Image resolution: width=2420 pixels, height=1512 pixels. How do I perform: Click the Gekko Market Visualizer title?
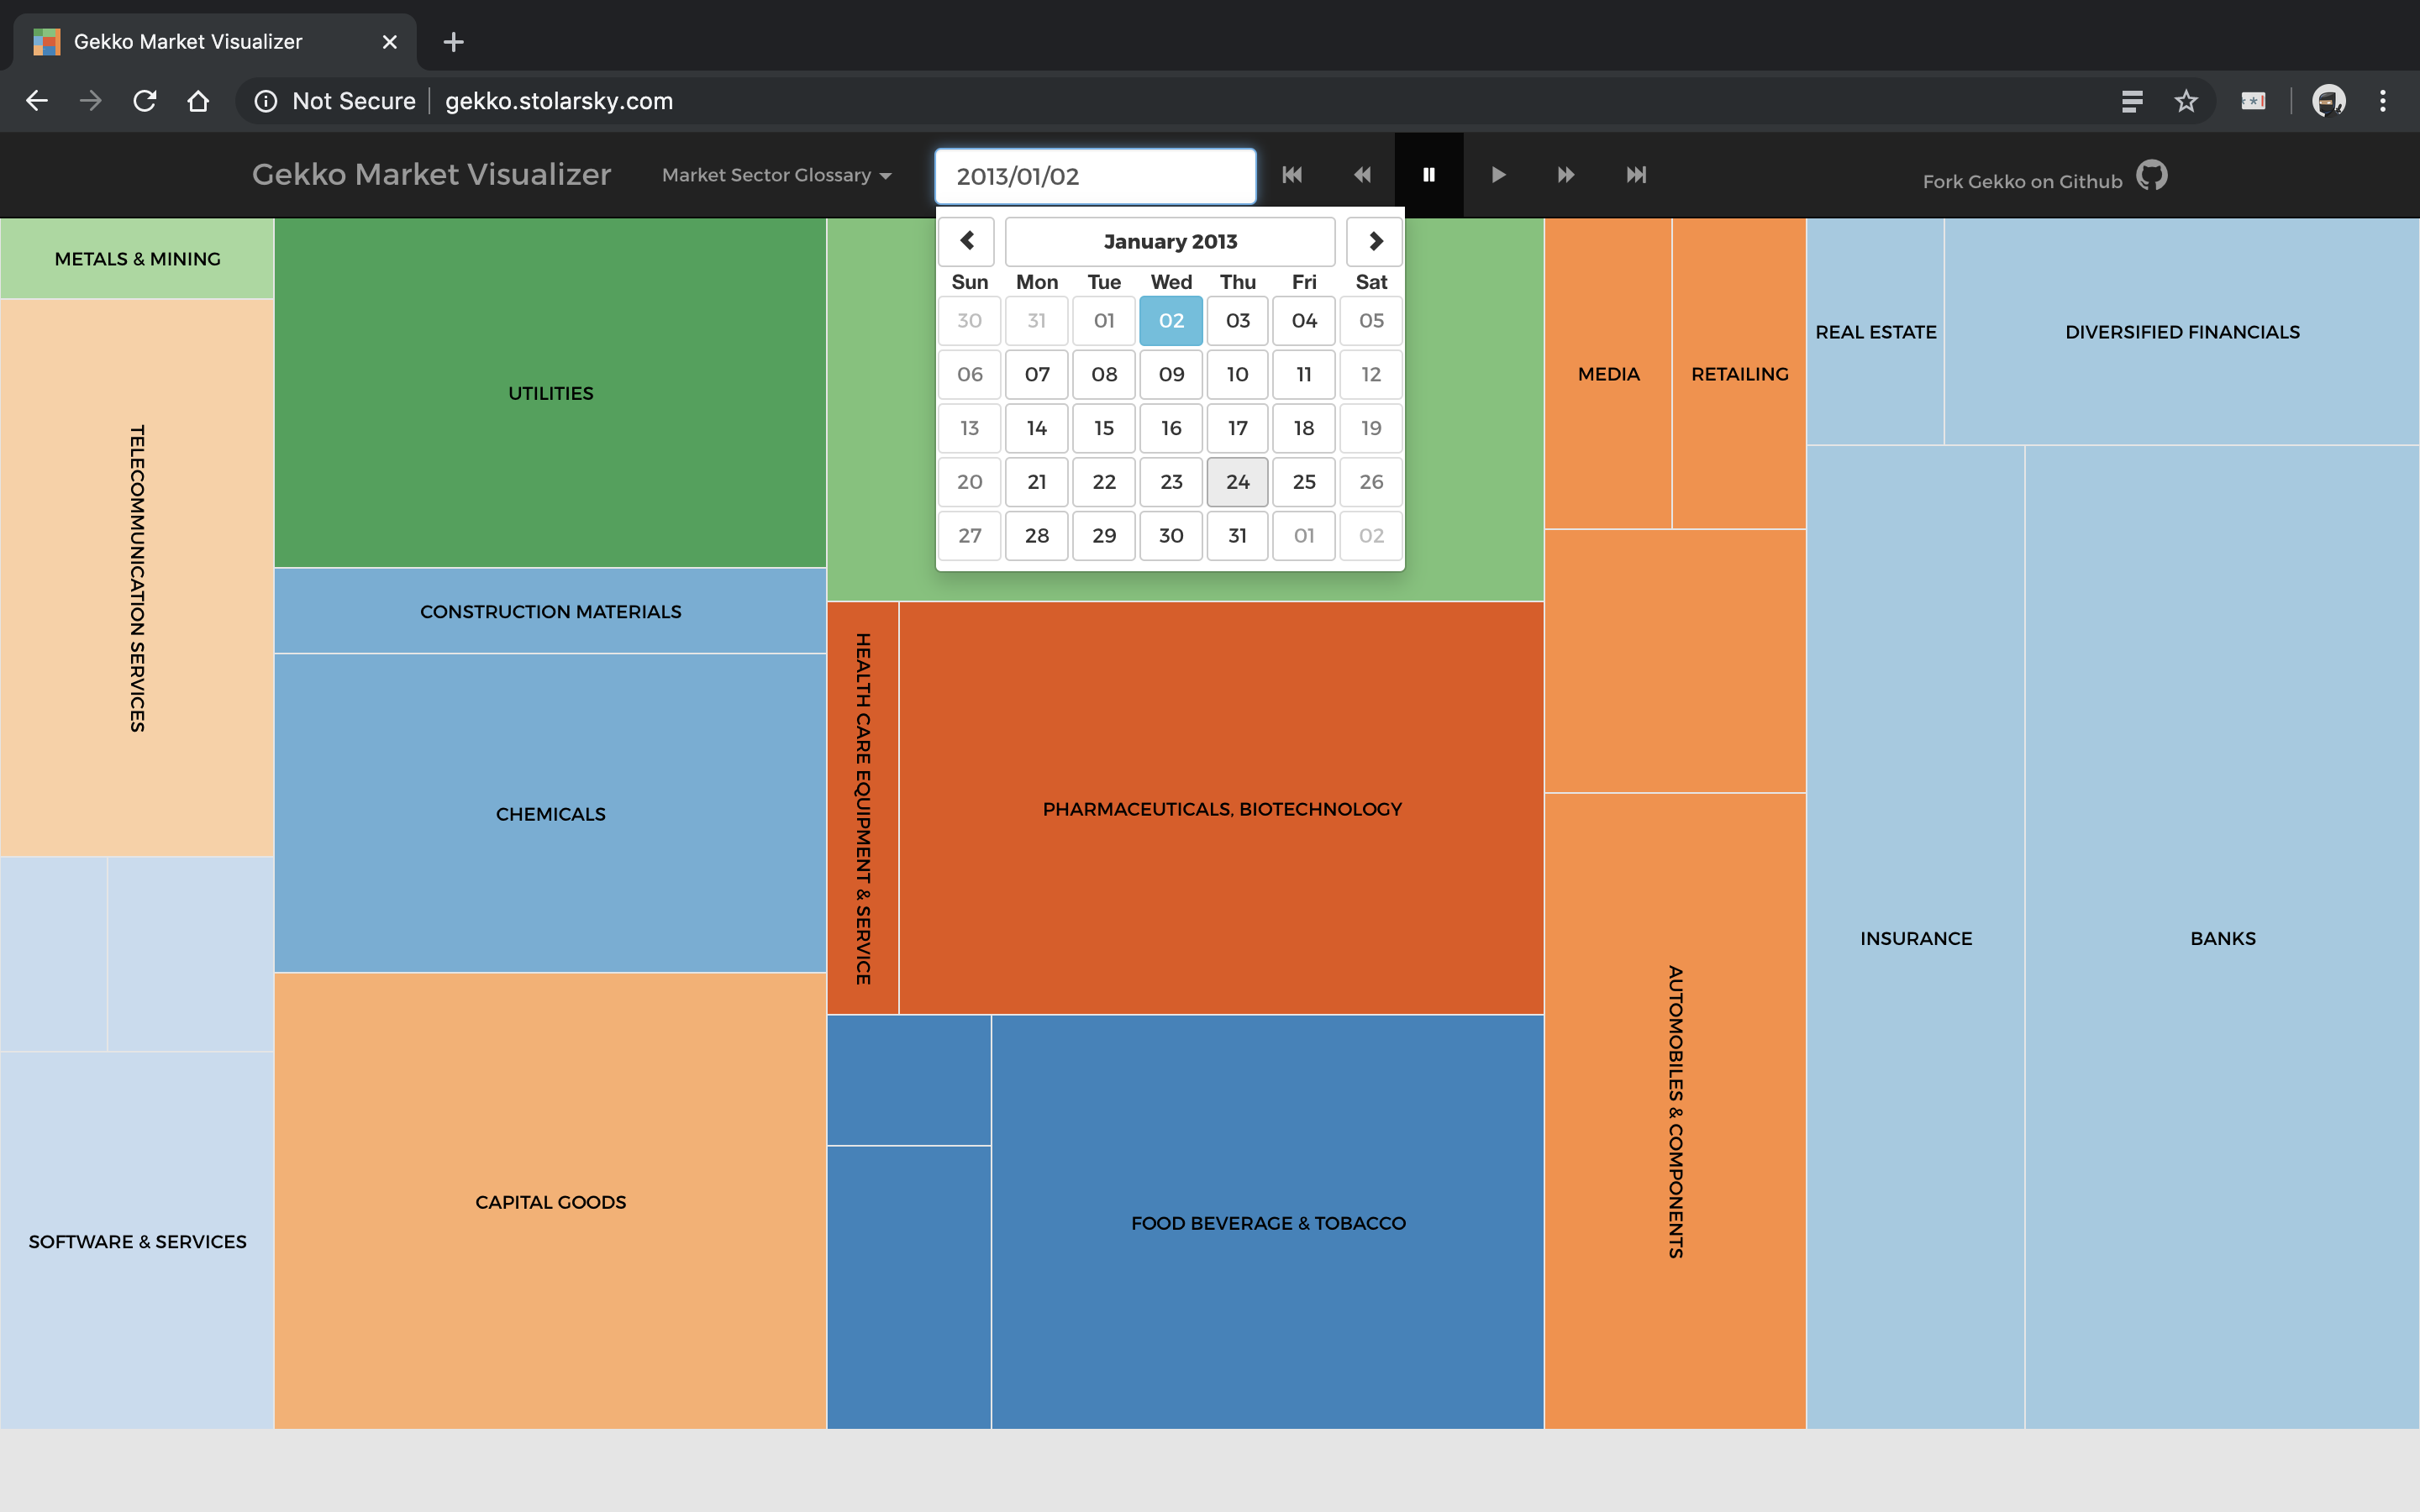tap(431, 174)
